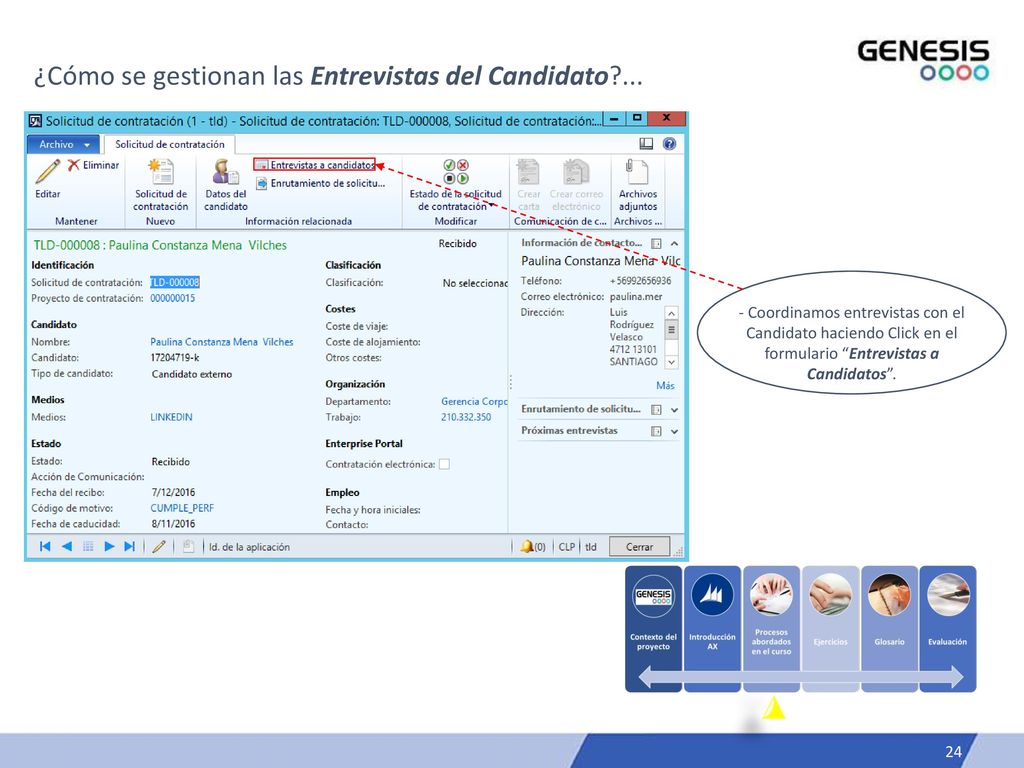The image size is (1024, 768).
Task: Click Próximas entrevistas panel options icon
Action: point(656,431)
